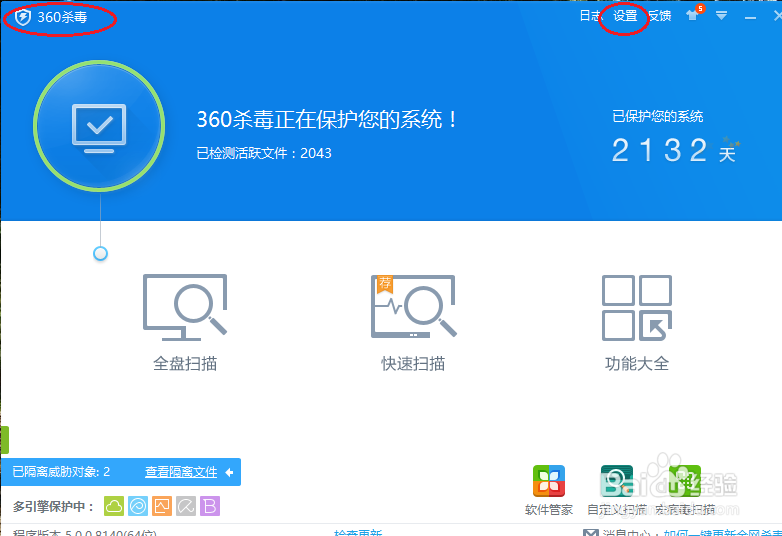
Task: Toggle the blue swirl engine icon
Action: coord(138,506)
